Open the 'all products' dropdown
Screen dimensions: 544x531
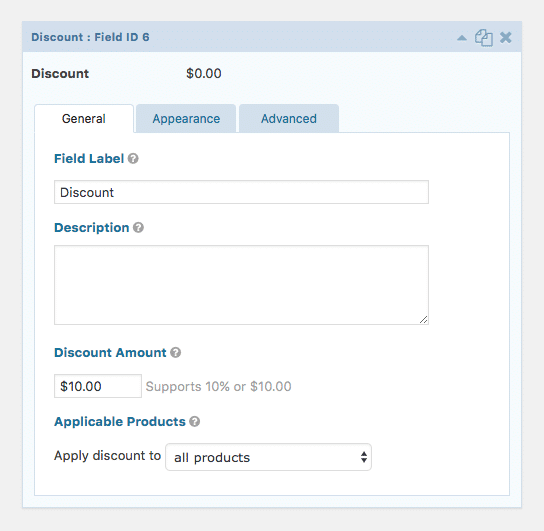(x=269, y=457)
